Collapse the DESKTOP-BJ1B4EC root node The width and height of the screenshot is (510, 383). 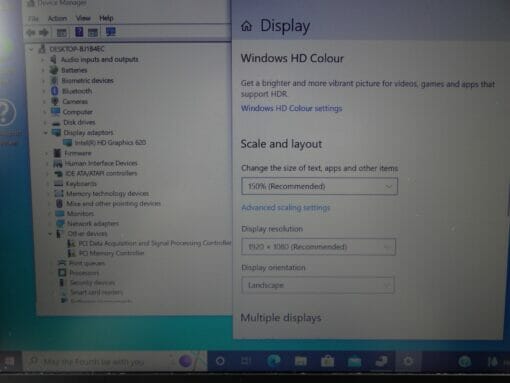tap(31, 49)
